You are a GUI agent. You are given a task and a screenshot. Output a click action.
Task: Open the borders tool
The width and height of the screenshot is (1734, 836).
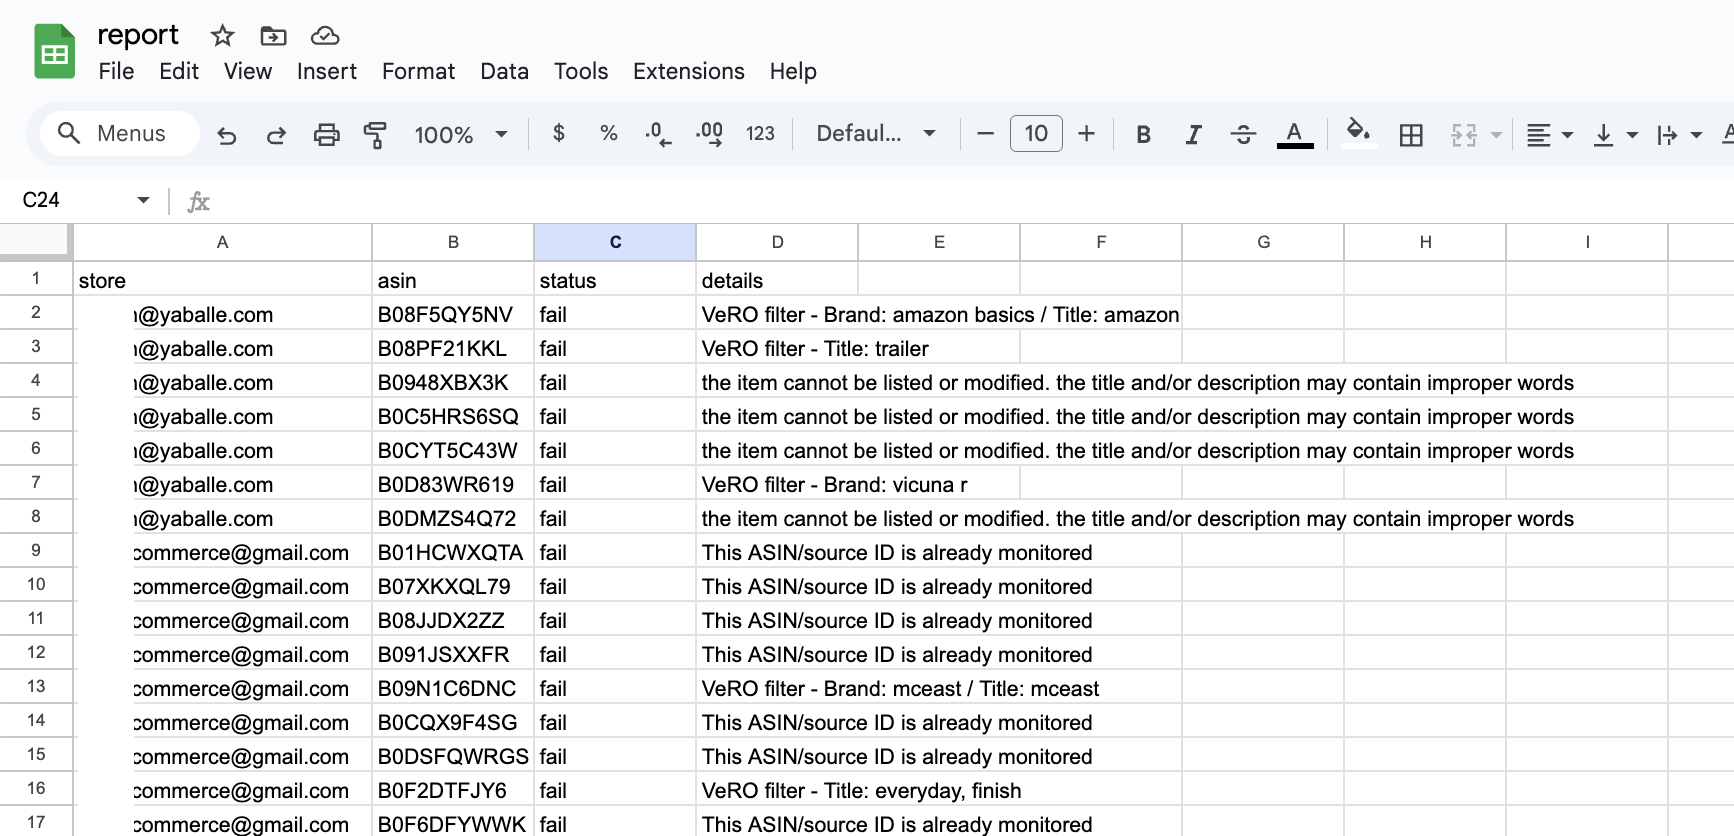[x=1411, y=134]
